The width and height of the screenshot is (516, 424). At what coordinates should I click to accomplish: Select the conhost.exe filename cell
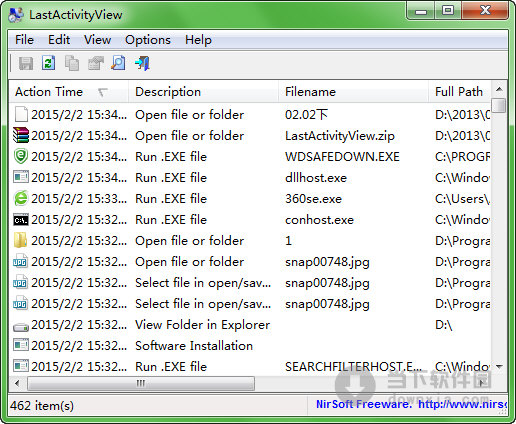pyautogui.click(x=319, y=220)
